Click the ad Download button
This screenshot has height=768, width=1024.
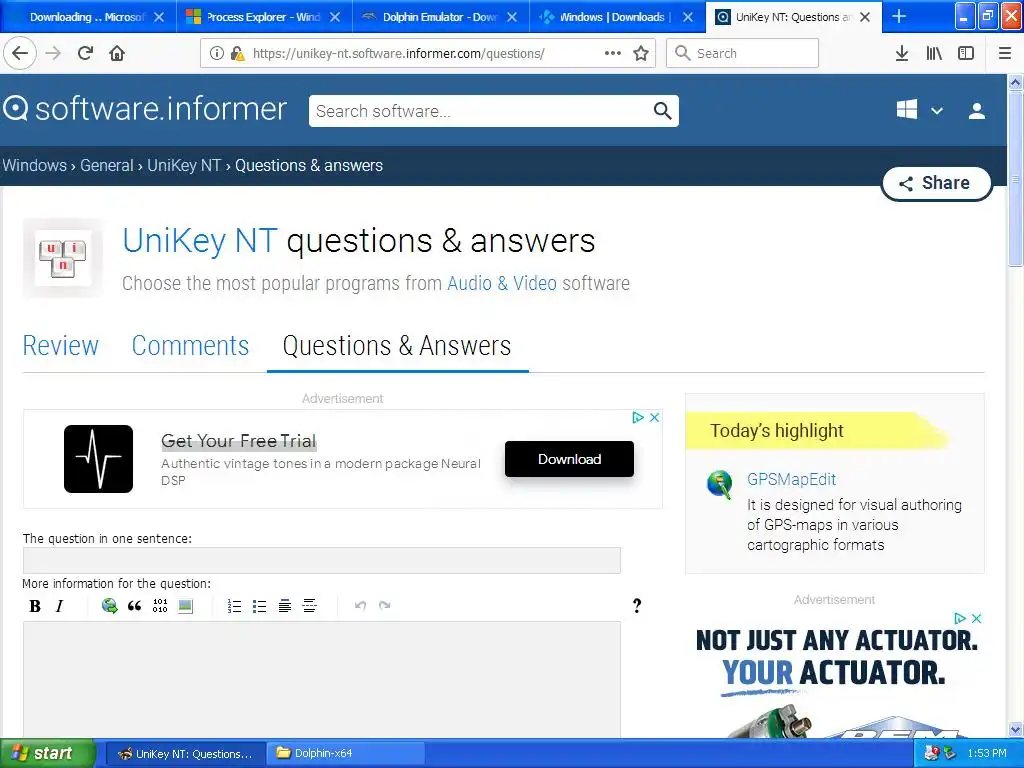coord(569,459)
